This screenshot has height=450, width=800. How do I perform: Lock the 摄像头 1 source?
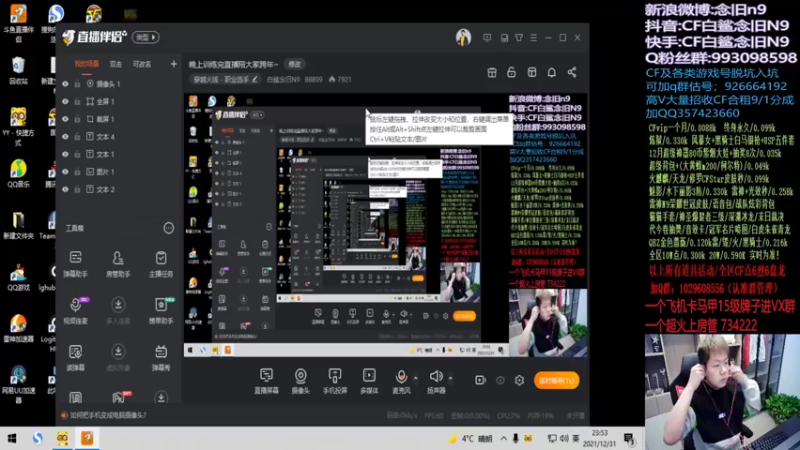tap(78, 84)
